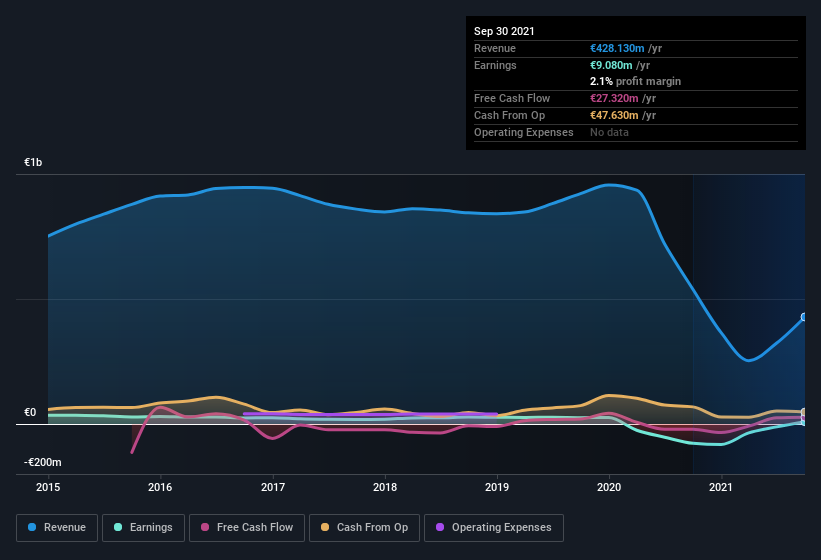
Task: Toggle the Operating Expenses legend series
Action: pyautogui.click(x=494, y=528)
